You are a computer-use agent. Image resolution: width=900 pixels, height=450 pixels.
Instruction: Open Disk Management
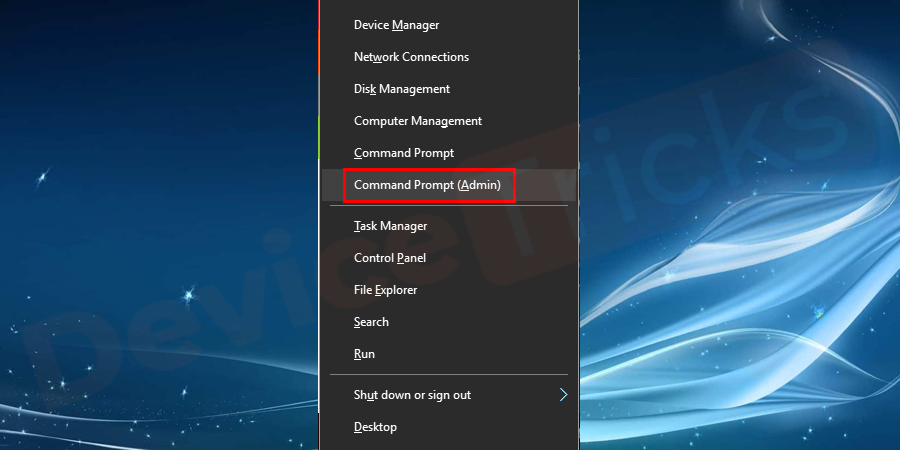tap(402, 89)
